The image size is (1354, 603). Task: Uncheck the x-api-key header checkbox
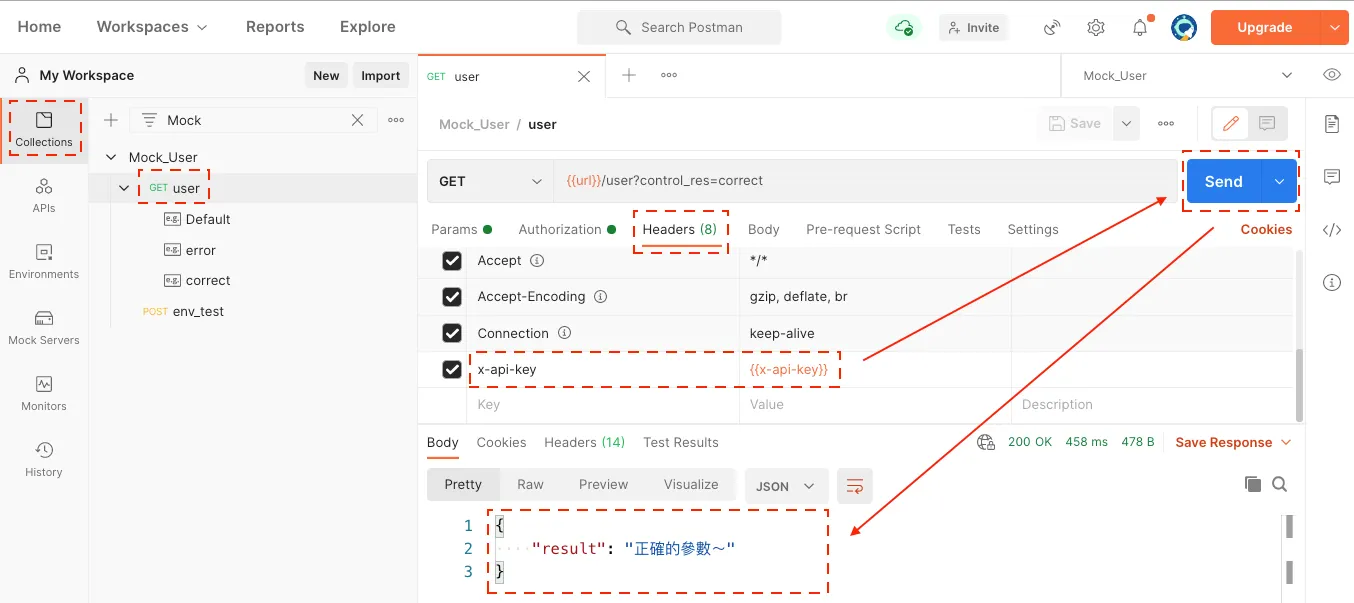(x=452, y=370)
